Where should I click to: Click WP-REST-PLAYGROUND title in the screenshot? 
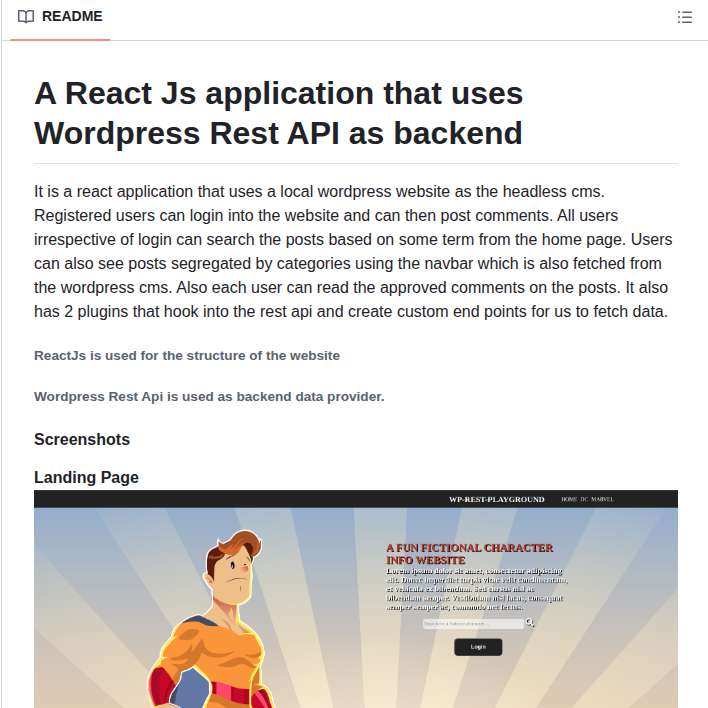point(497,499)
